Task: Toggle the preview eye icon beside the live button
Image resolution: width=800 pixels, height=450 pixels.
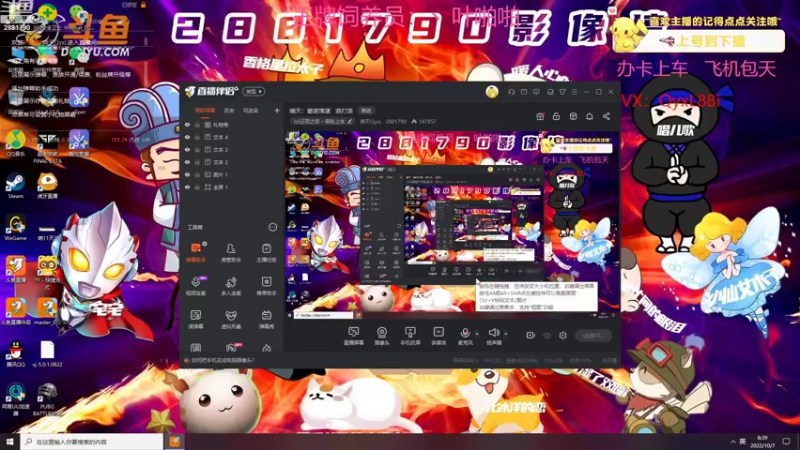Action: point(547,335)
